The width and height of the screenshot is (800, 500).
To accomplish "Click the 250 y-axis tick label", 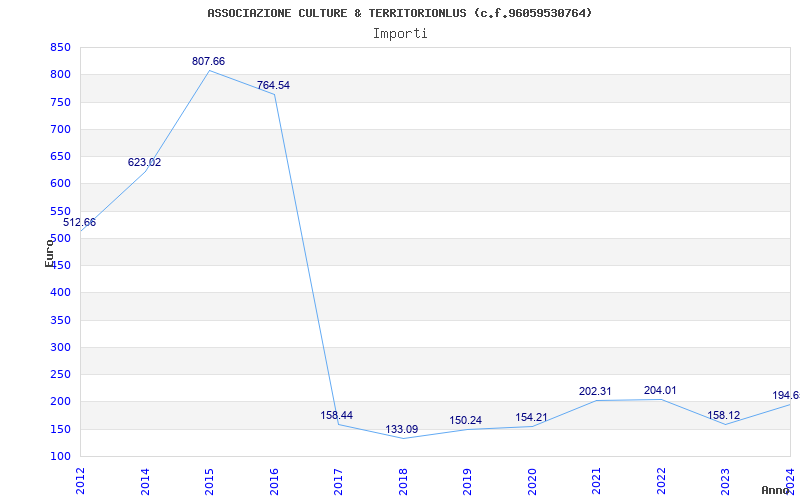I will (60, 374).
